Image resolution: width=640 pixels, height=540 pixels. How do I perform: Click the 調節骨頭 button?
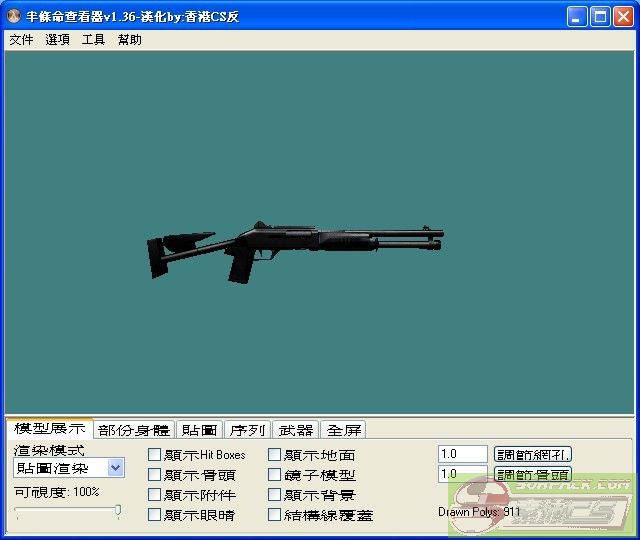533,474
